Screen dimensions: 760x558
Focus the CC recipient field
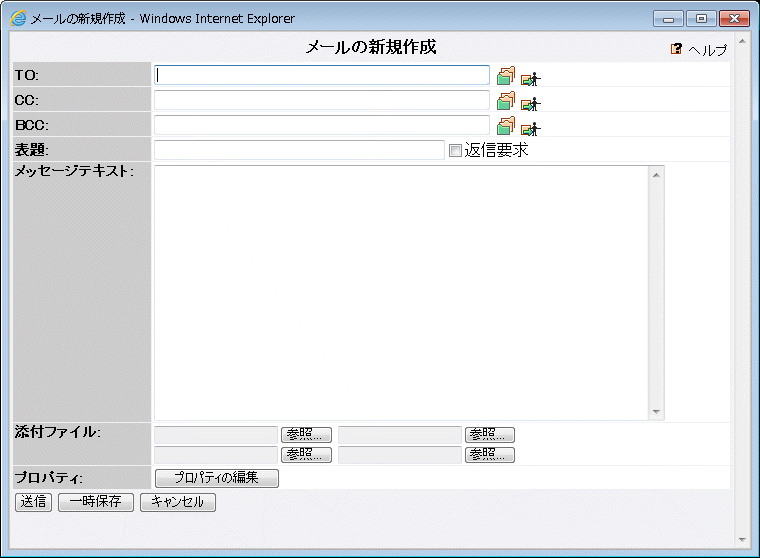(x=322, y=100)
